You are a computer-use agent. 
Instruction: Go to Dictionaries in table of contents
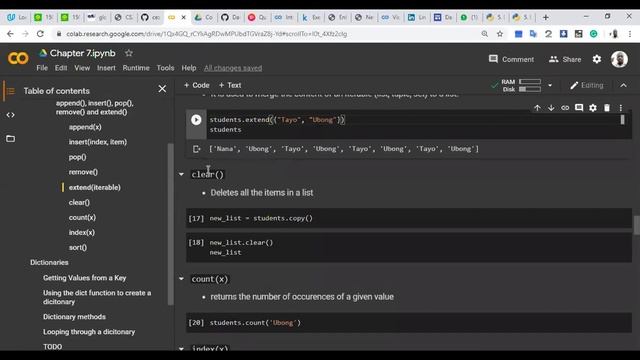(x=49, y=262)
